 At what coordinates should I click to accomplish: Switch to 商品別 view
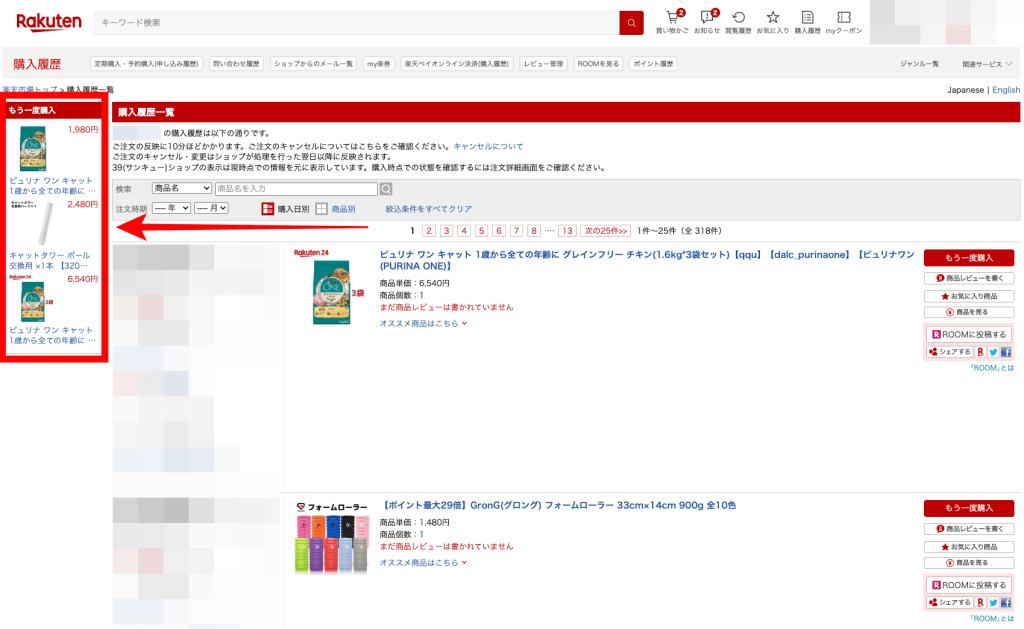pyautogui.click(x=336, y=209)
